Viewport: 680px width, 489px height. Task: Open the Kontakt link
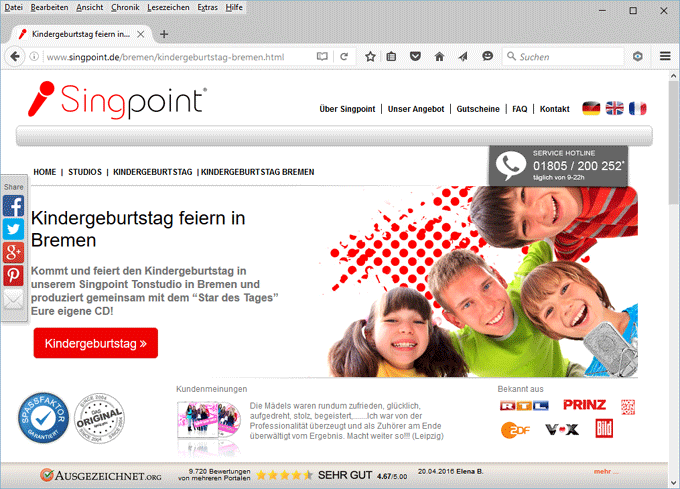coord(555,109)
